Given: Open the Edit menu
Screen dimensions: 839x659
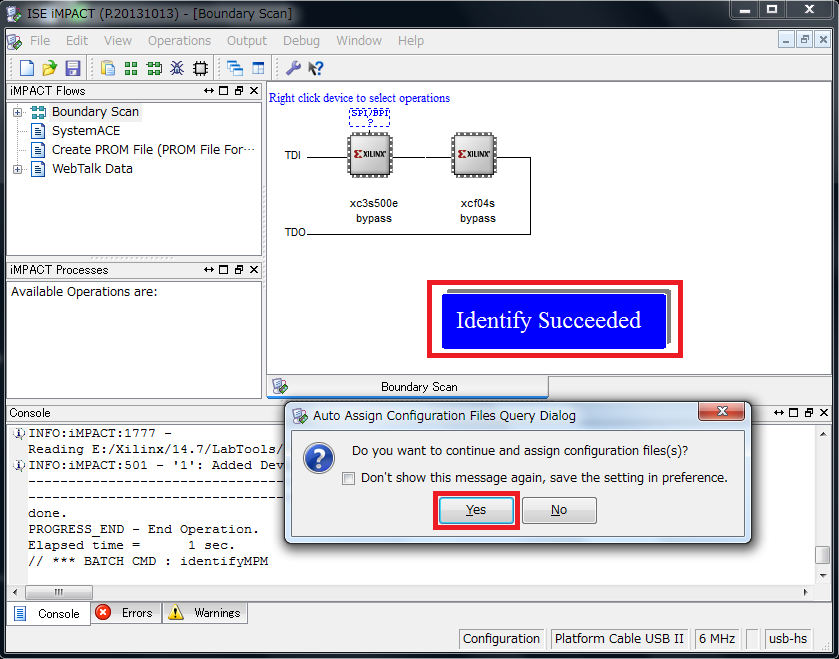Looking at the screenshot, I should 77,41.
